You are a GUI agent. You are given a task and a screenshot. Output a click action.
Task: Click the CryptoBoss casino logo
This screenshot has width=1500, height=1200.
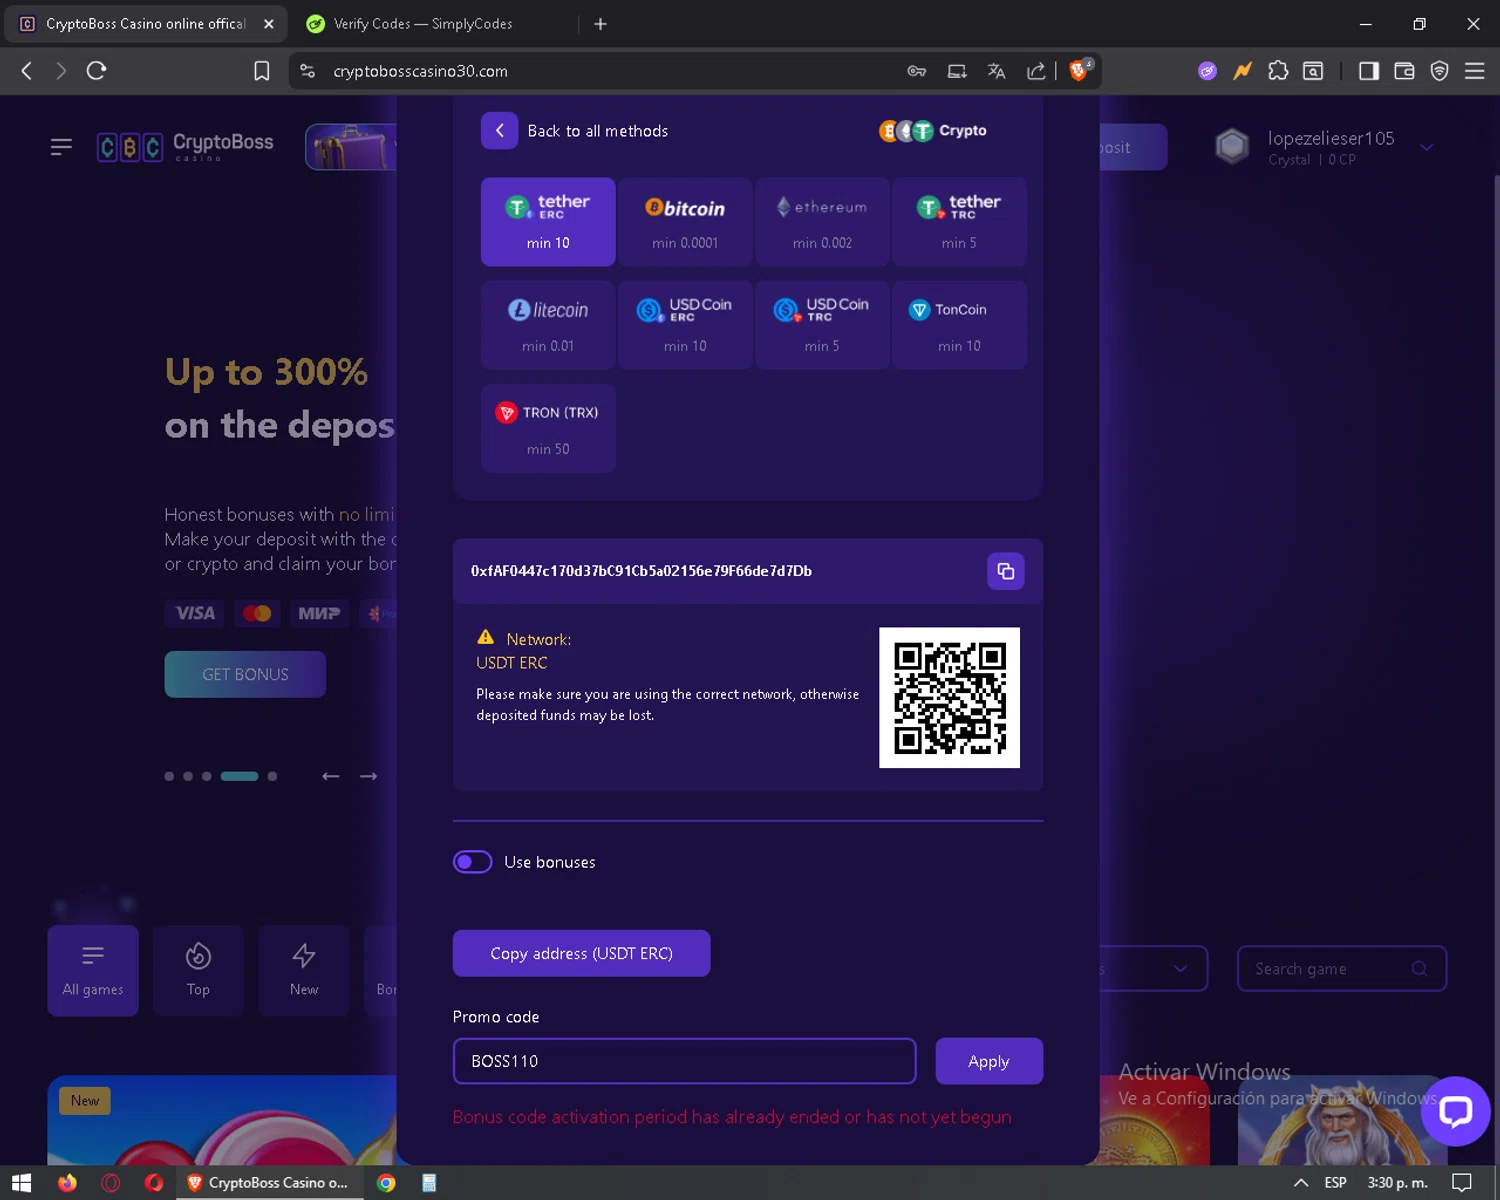tap(185, 147)
